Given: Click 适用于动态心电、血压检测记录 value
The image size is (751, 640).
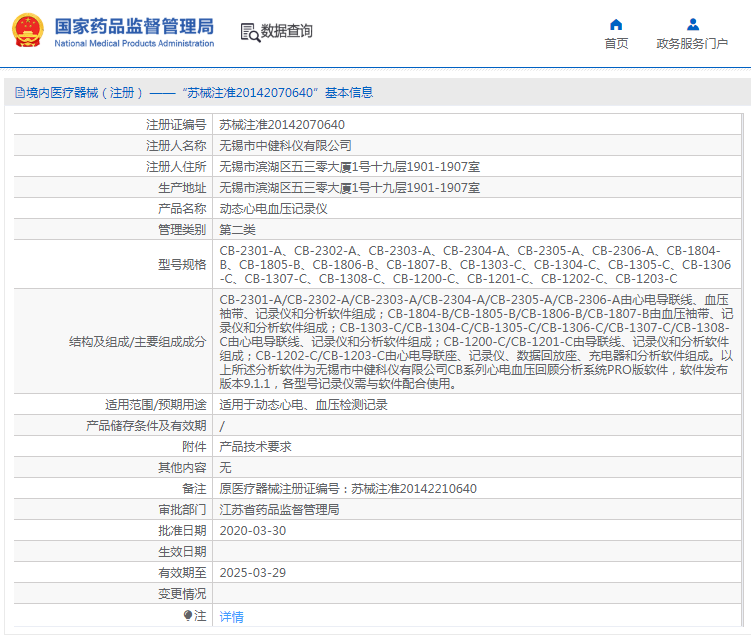Looking at the screenshot, I should pyautogui.click(x=303, y=405).
